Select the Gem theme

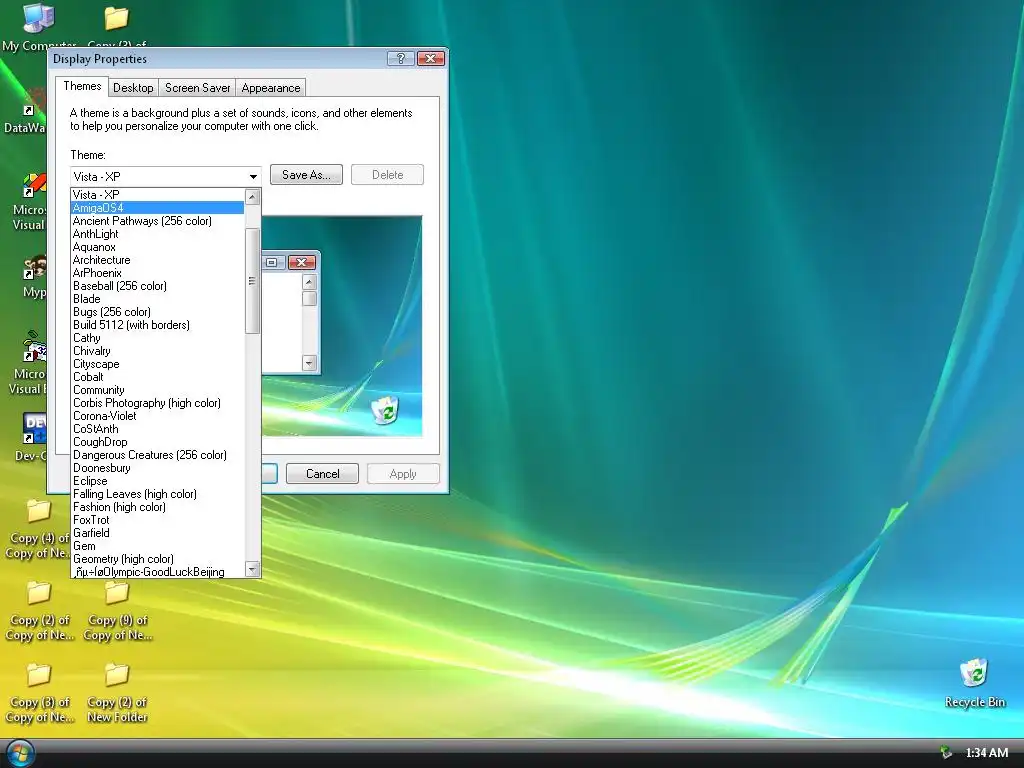point(157,546)
